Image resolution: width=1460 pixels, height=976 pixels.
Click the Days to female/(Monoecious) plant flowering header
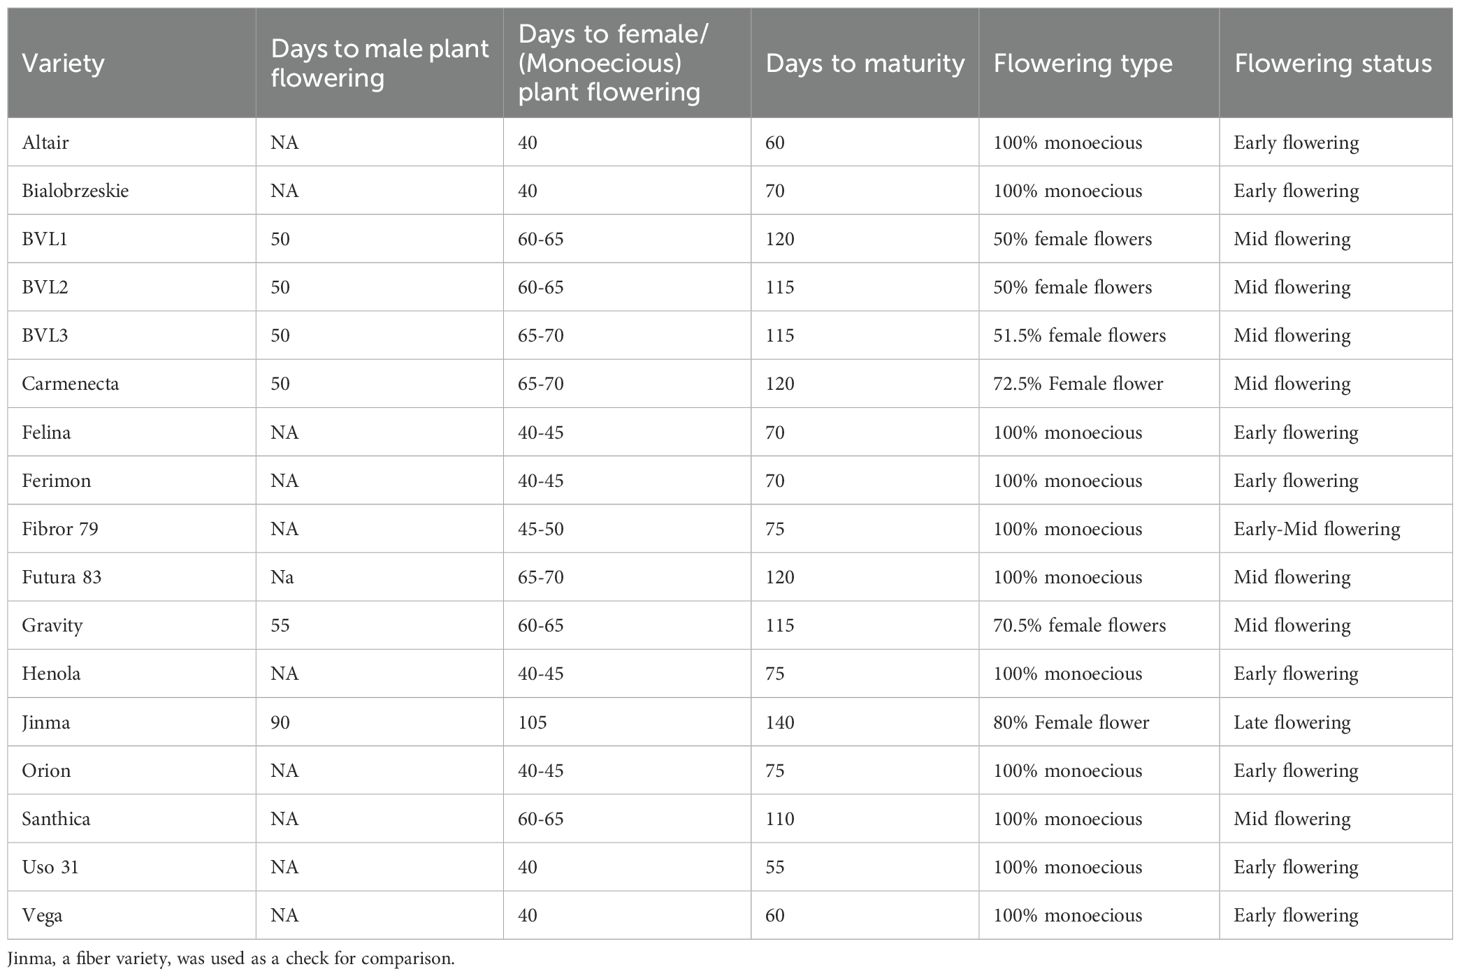(613, 63)
